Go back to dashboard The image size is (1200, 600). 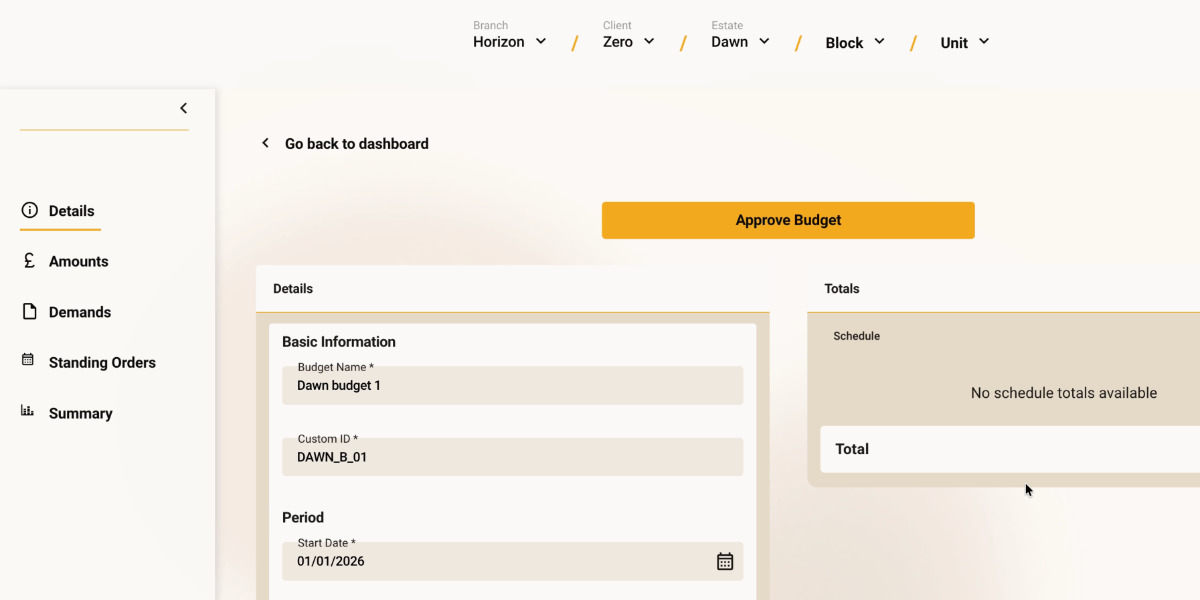356,144
